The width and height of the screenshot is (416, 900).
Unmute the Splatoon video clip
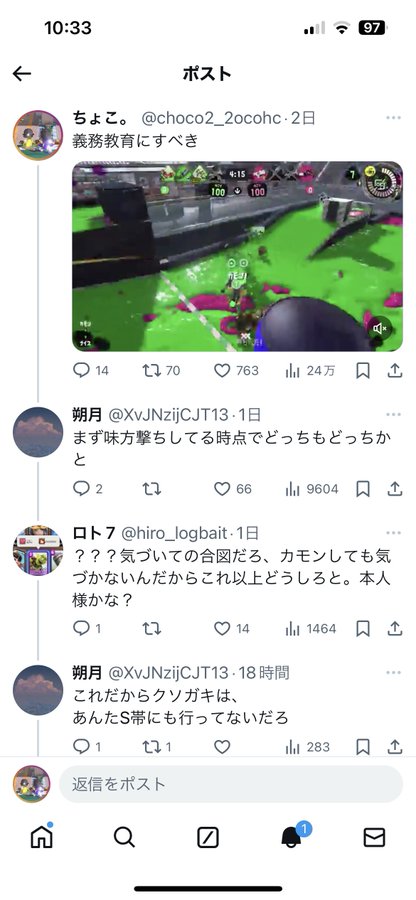[379, 328]
